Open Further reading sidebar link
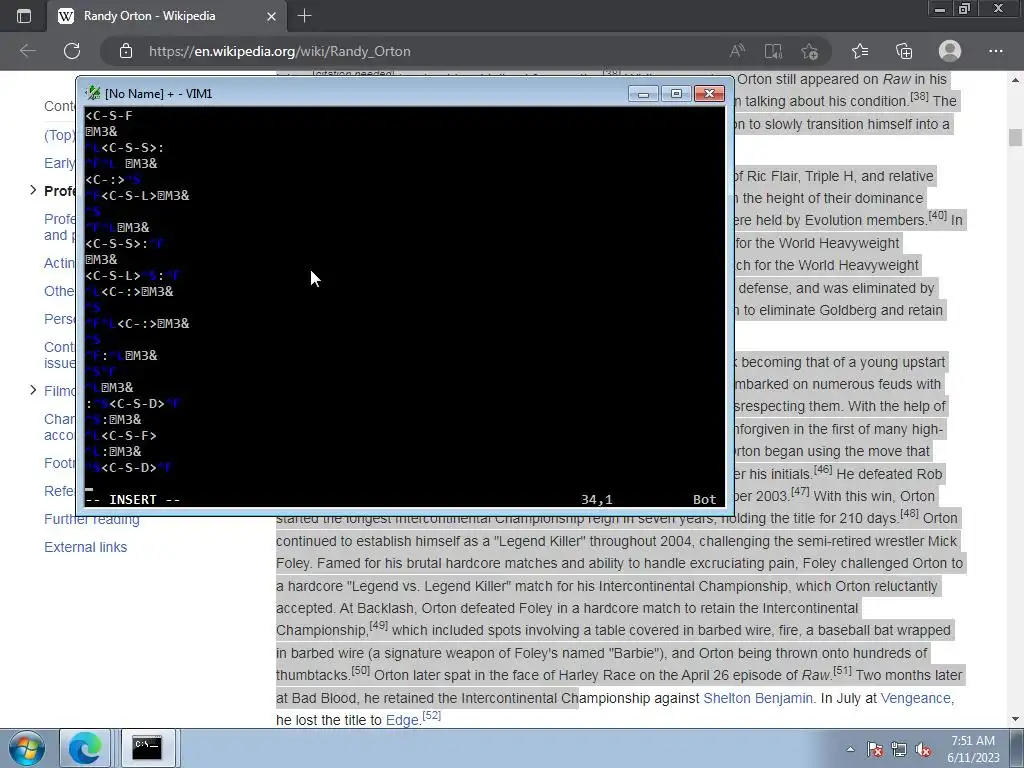The image size is (1024, 768). (92, 519)
